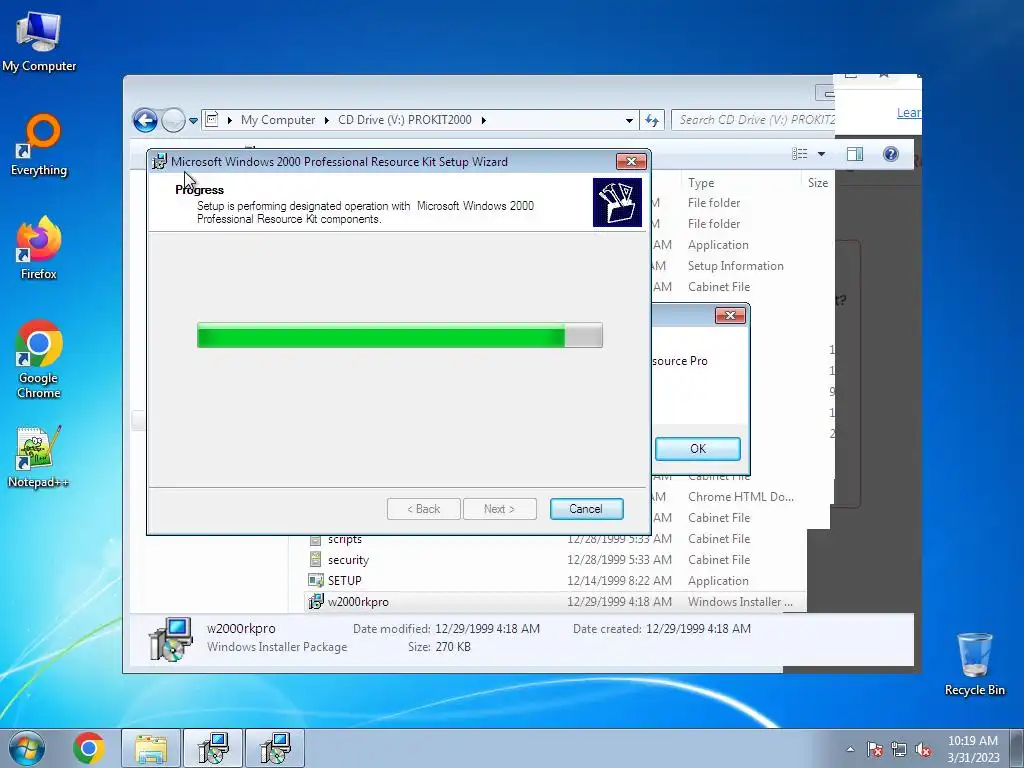Image resolution: width=1024 pixels, height=768 pixels.
Task: Click the Setup Wizard title bar icon
Action: [x=159, y=161]
